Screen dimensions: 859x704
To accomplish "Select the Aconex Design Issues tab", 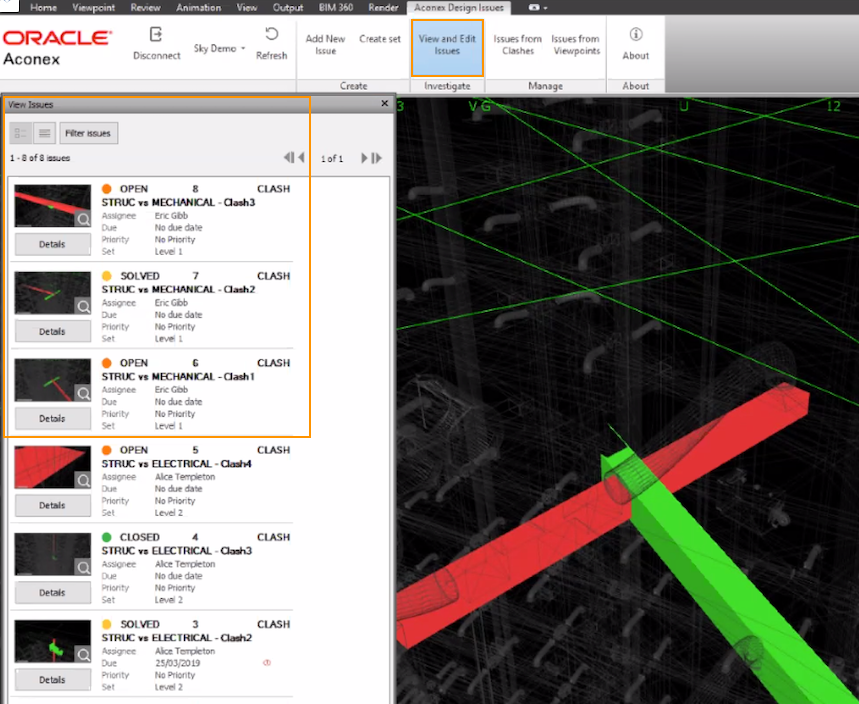I will click(x=459, y=8).
